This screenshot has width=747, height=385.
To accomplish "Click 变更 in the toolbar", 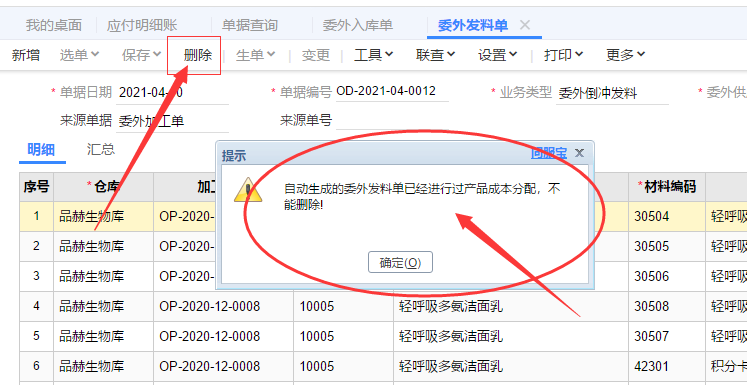I will click(316, 55).
